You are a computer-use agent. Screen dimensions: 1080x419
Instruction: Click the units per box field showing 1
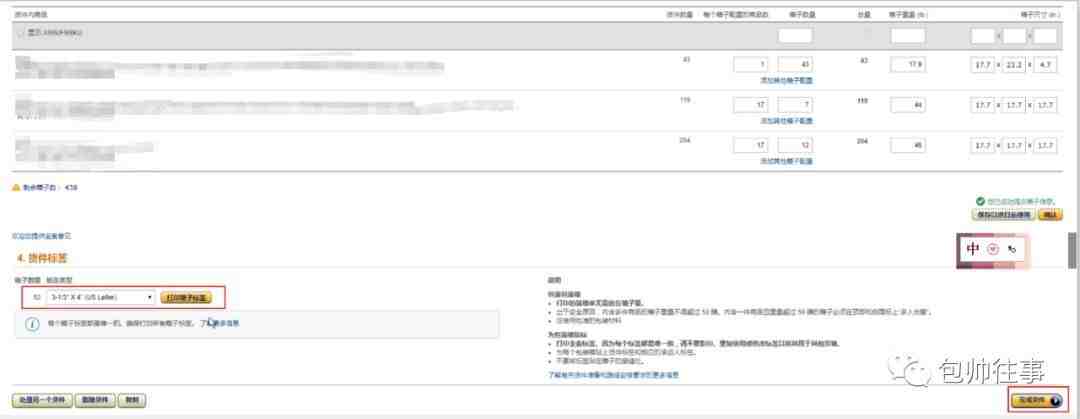751,65
